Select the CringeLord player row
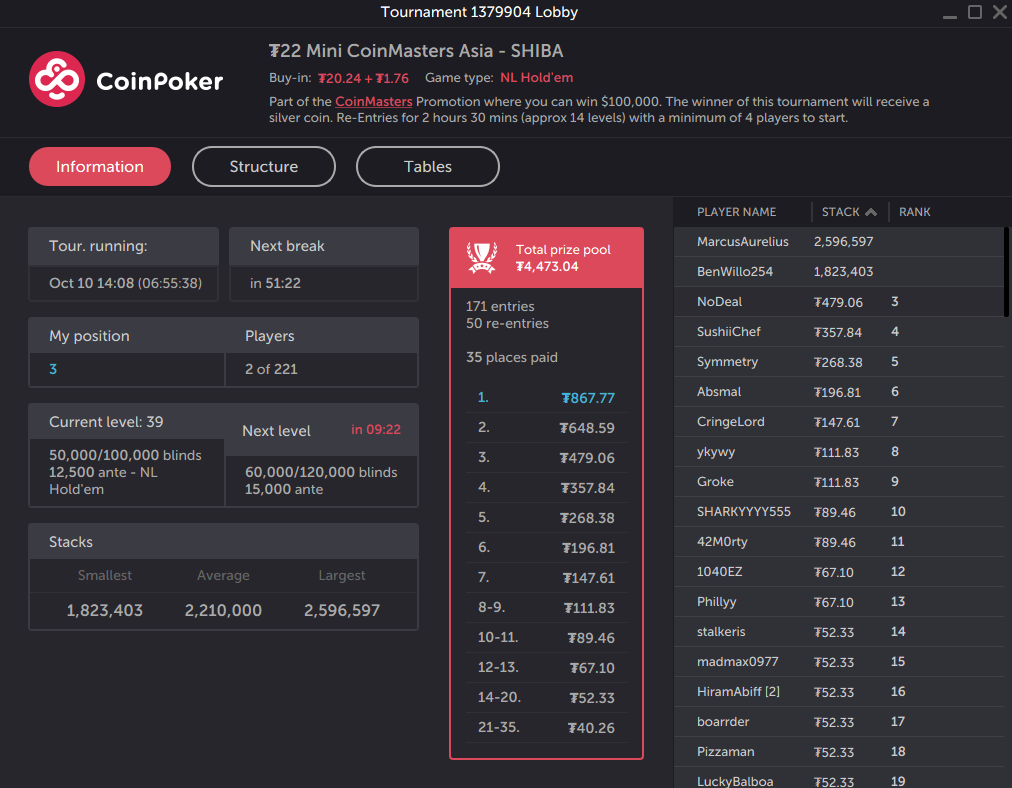Screen dimensions: 1012x788 [x=838, y=421]
